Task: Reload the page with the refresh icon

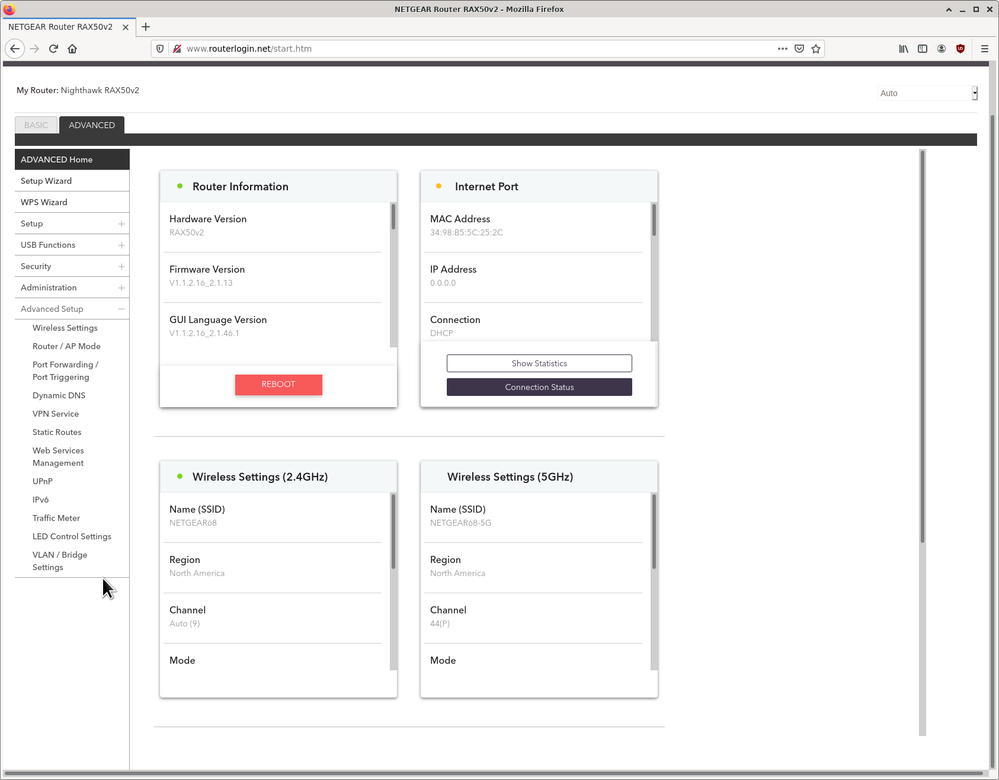Action: (54, 48)
